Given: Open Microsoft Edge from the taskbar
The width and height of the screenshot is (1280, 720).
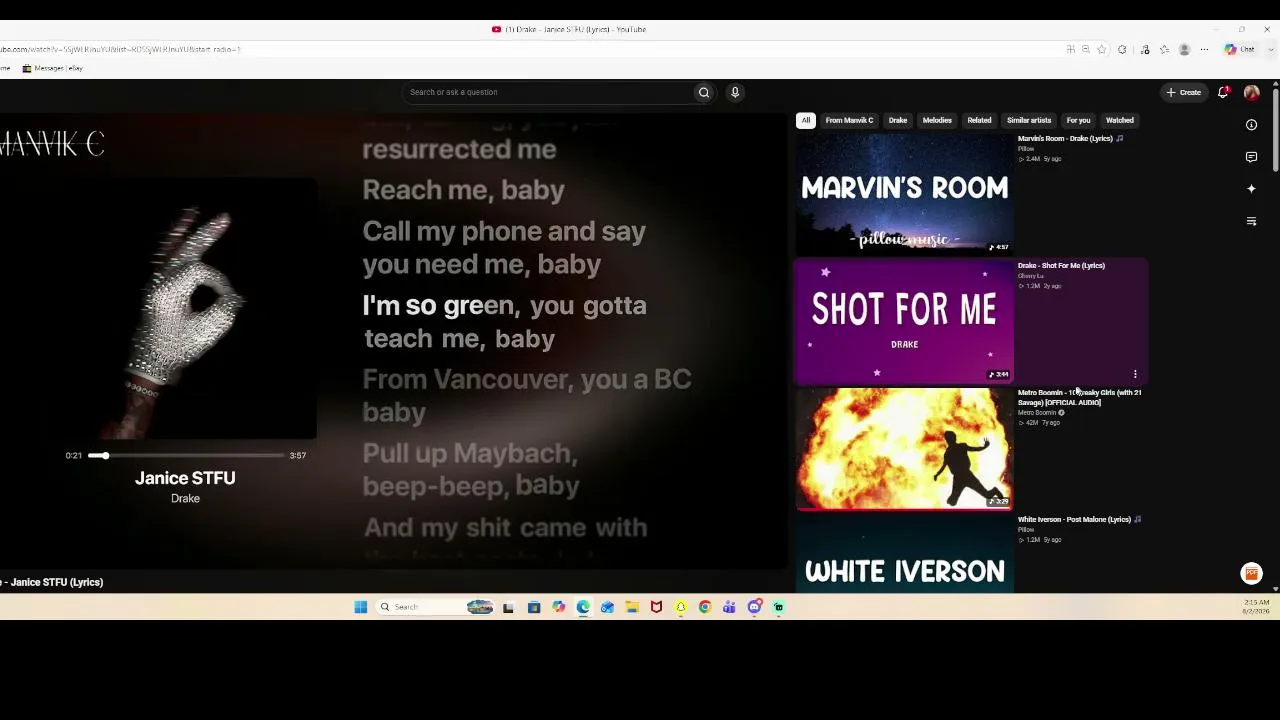Looking at the screenshot, I should coord(583,607).
